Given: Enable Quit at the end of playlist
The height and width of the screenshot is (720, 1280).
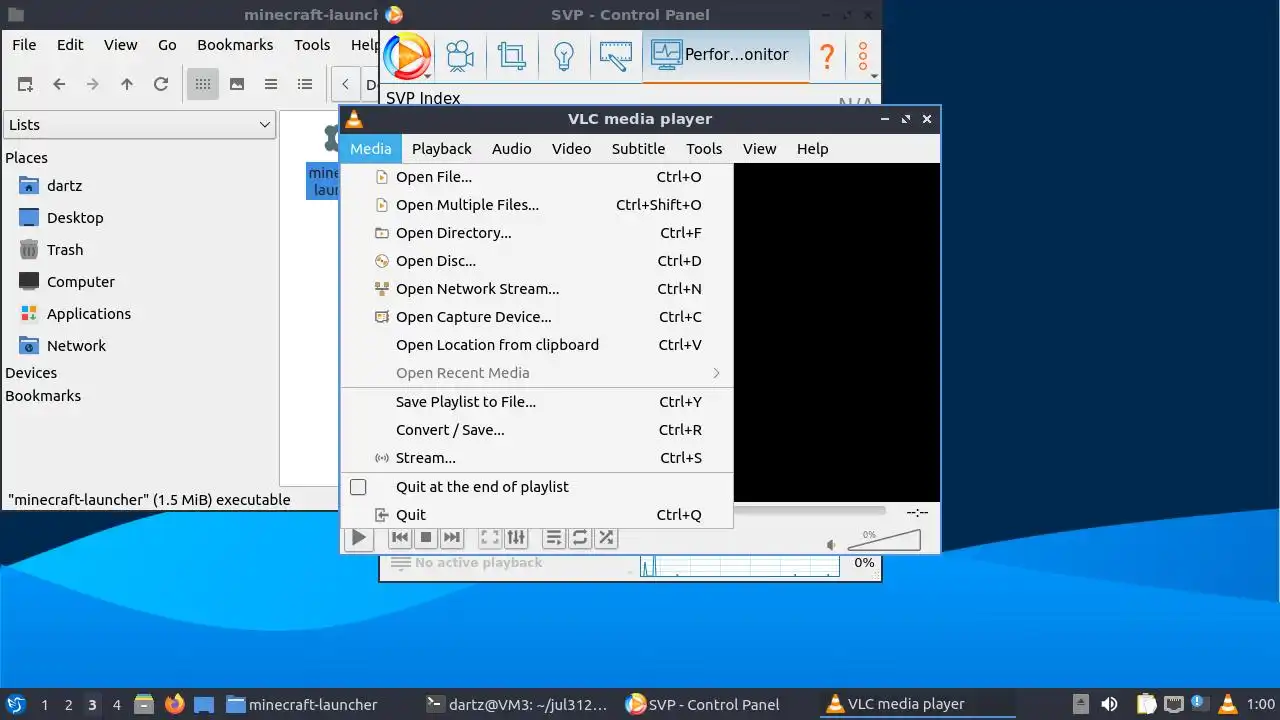Looking at the screenshot, I should pyautogui.click(x=537, y=487).
